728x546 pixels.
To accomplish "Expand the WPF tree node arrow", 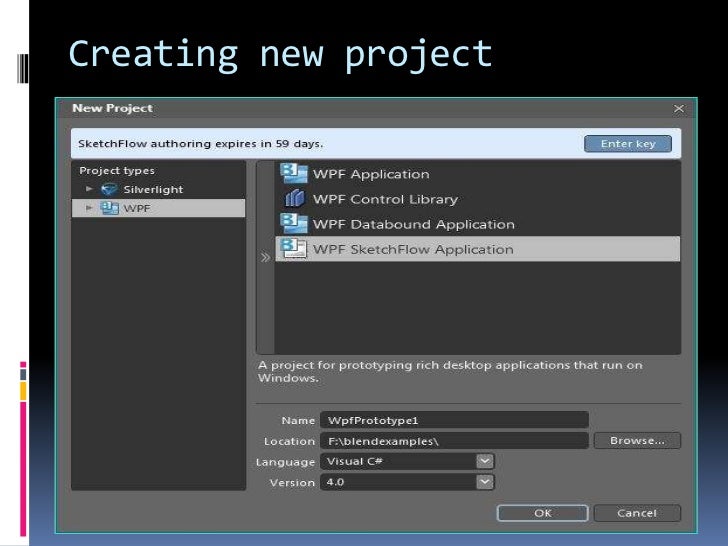I will (89, 208).
